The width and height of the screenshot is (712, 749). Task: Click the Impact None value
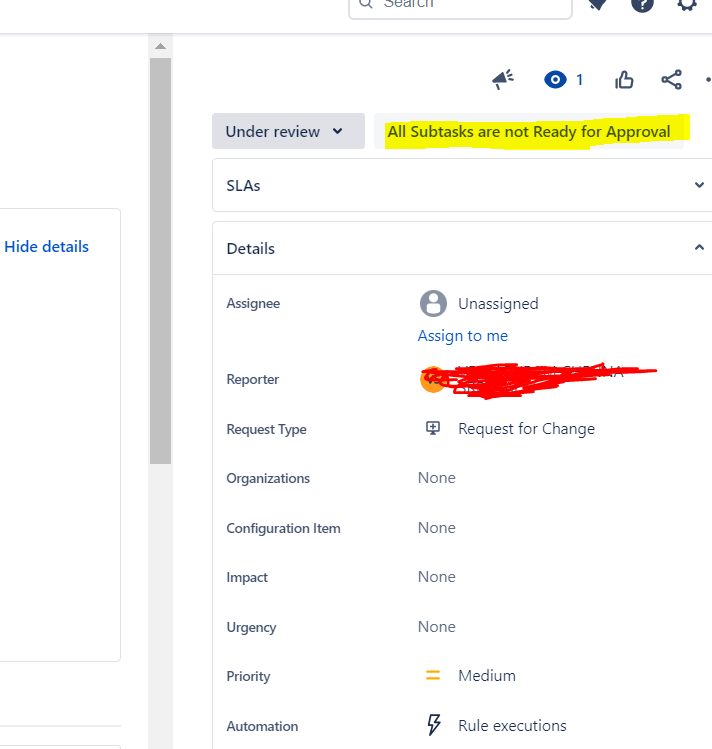tap(436, 577)
